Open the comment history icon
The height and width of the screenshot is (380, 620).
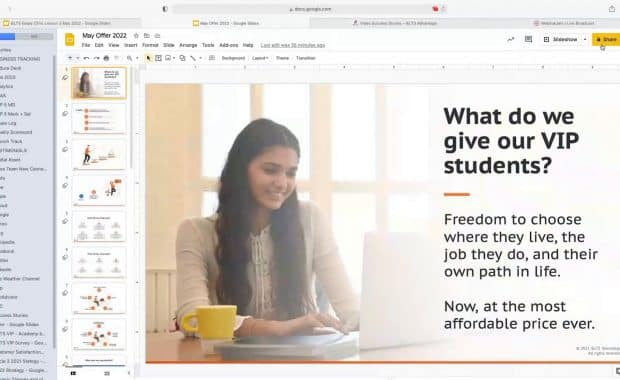pos(528,39)
